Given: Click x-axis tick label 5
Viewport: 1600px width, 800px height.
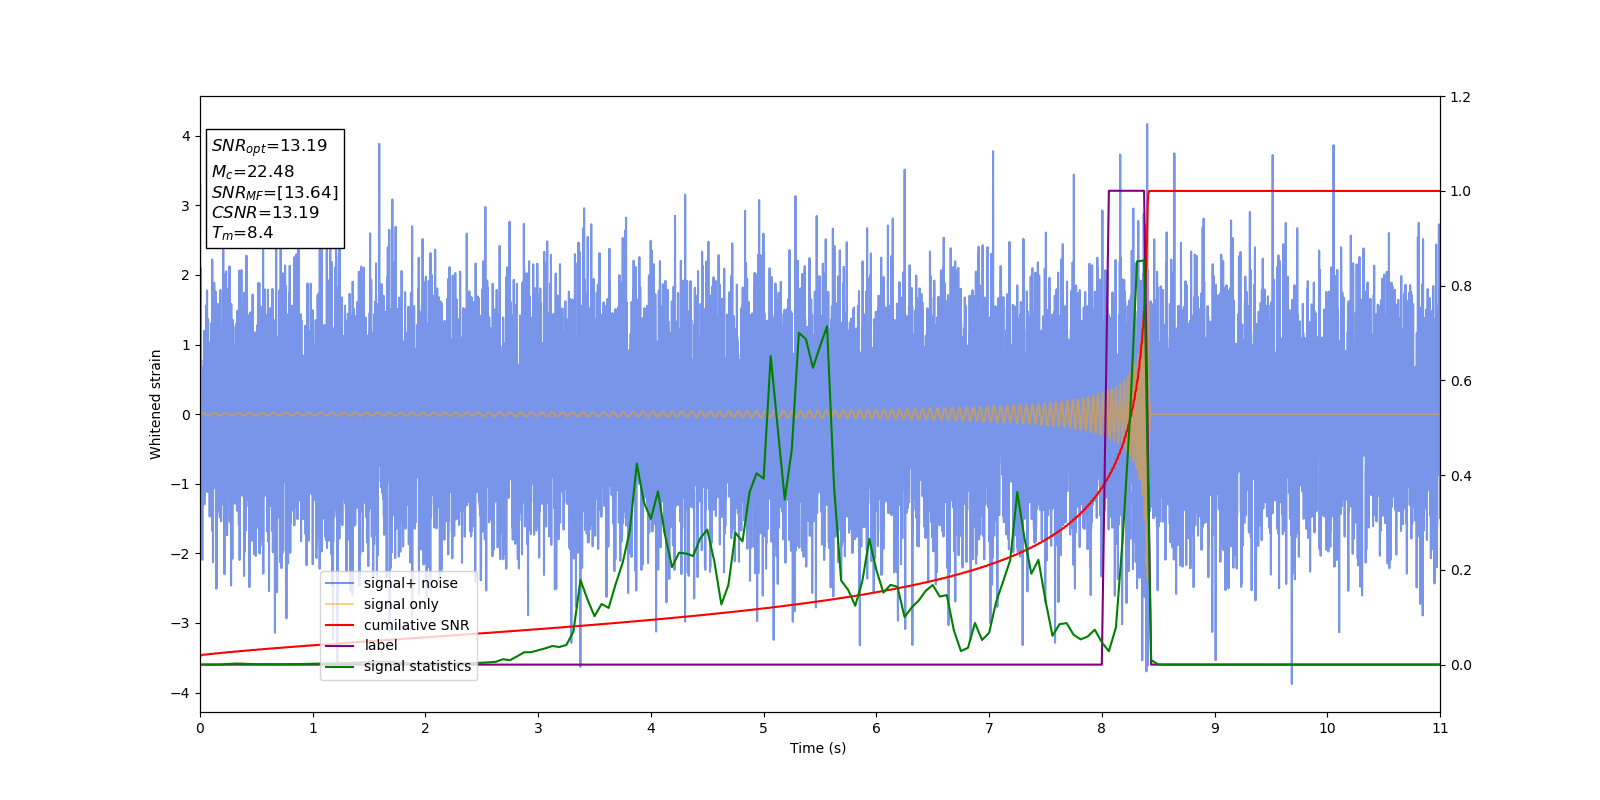Looking at the screenshot, I should click(764, 728).
